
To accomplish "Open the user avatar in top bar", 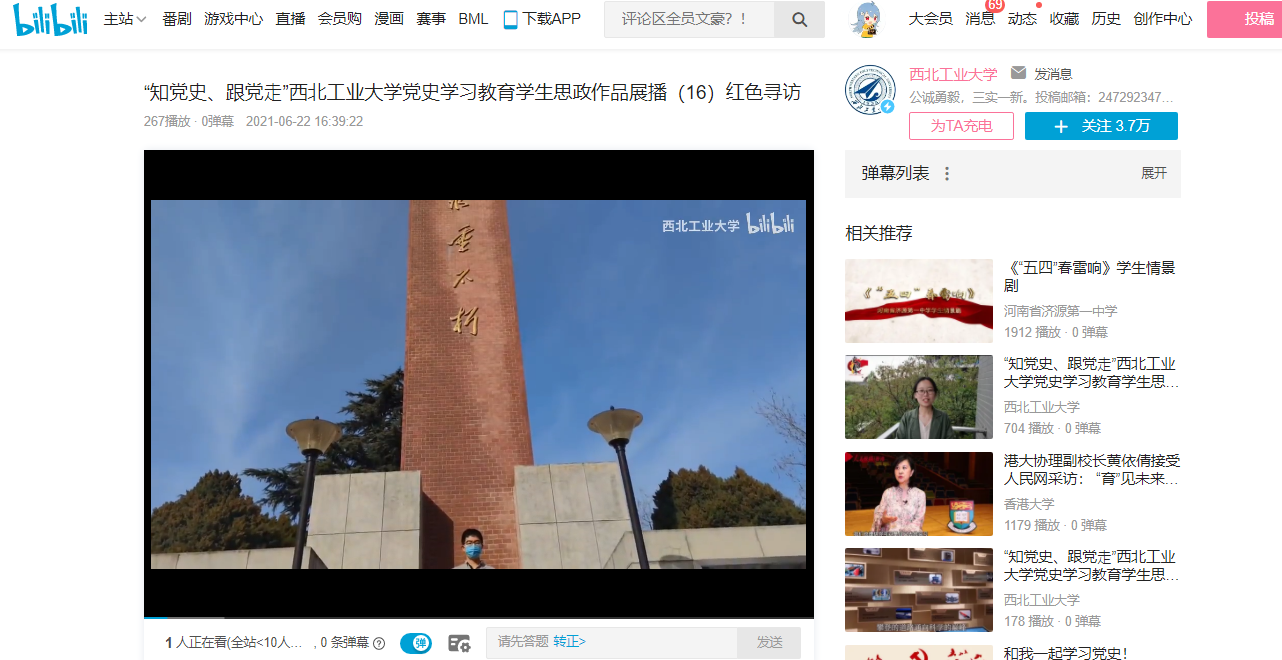I will tap(871, 20).
